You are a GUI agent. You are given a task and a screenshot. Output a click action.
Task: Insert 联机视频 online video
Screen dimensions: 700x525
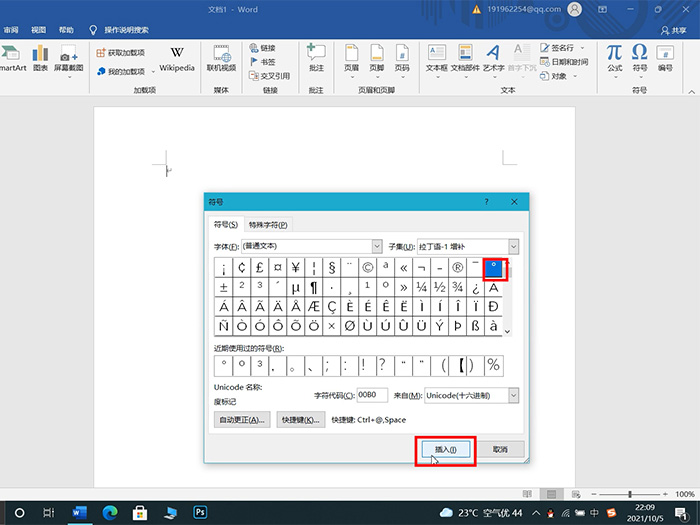coord(221,58)
